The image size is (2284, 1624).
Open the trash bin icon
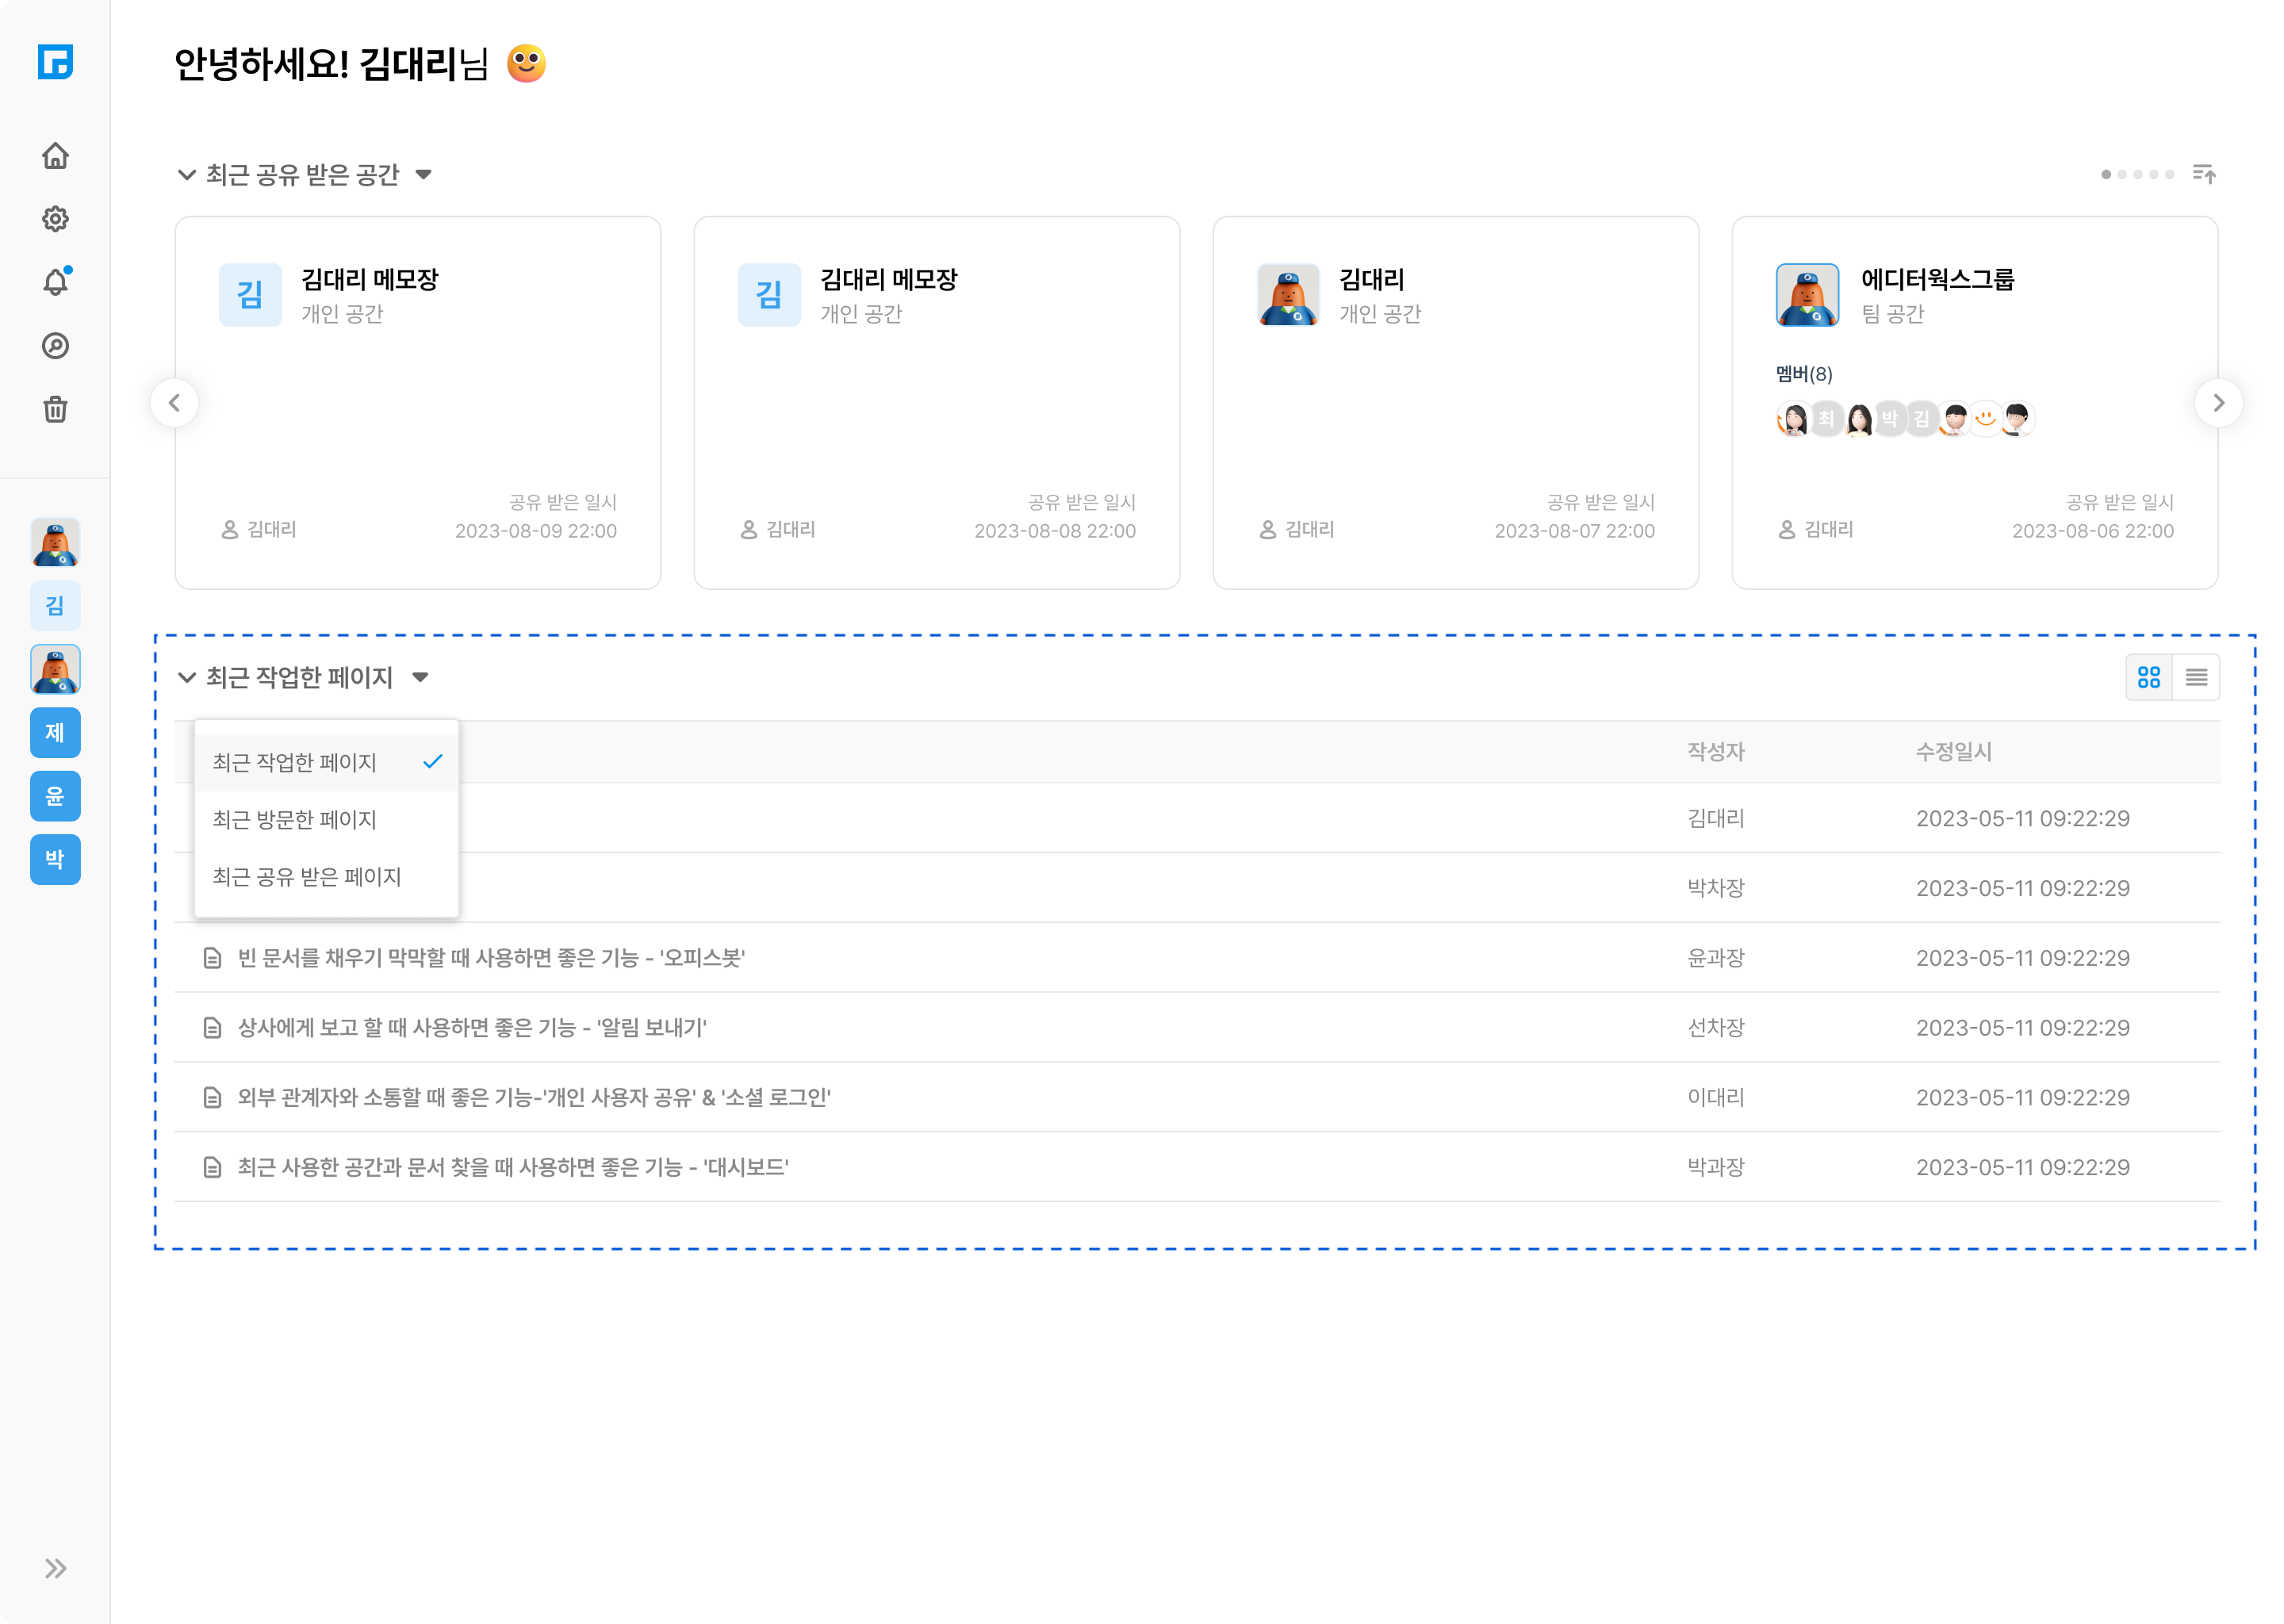click(x=55, y=409)
